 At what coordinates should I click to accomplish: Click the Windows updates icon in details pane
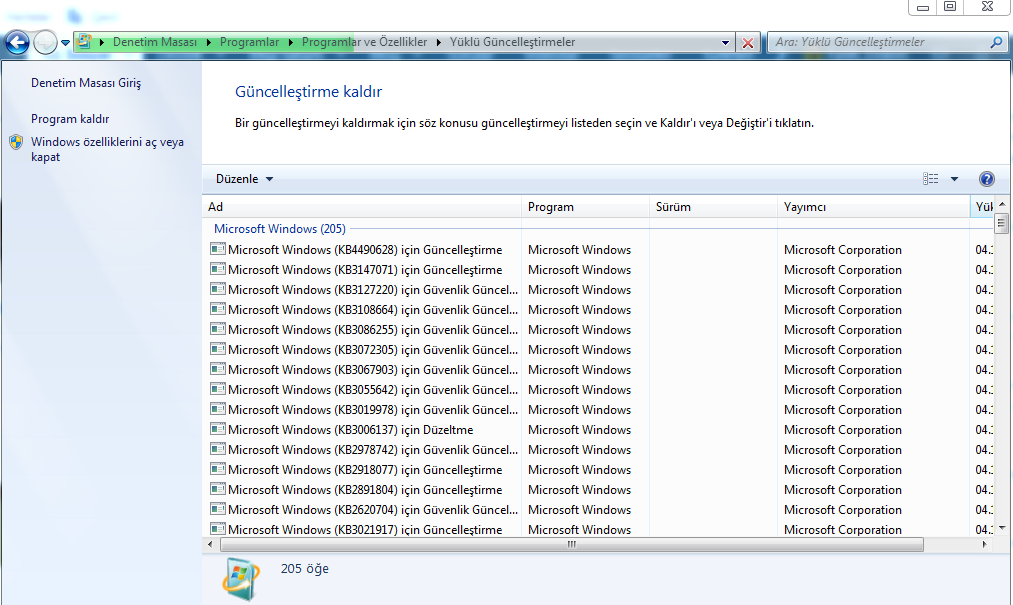point(241,578)
